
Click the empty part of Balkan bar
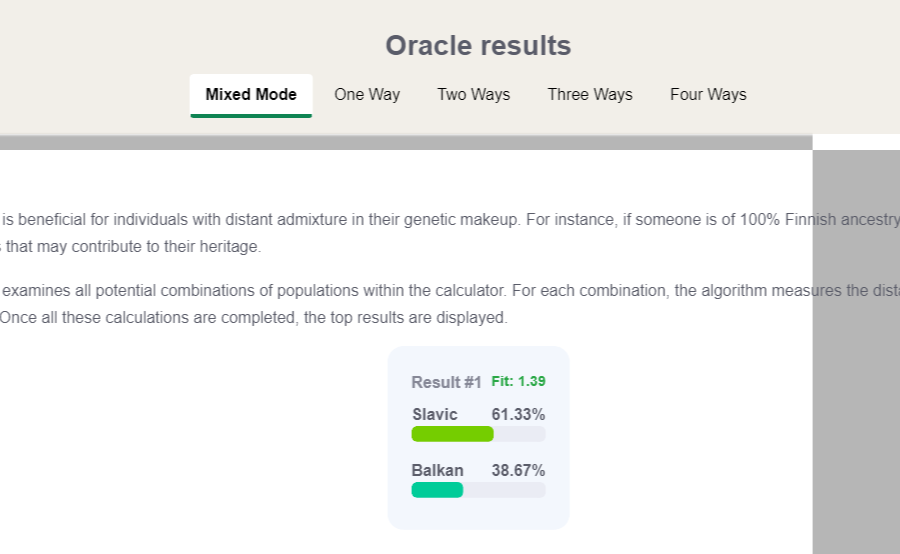pyautogui.click(x=504, y=490)
